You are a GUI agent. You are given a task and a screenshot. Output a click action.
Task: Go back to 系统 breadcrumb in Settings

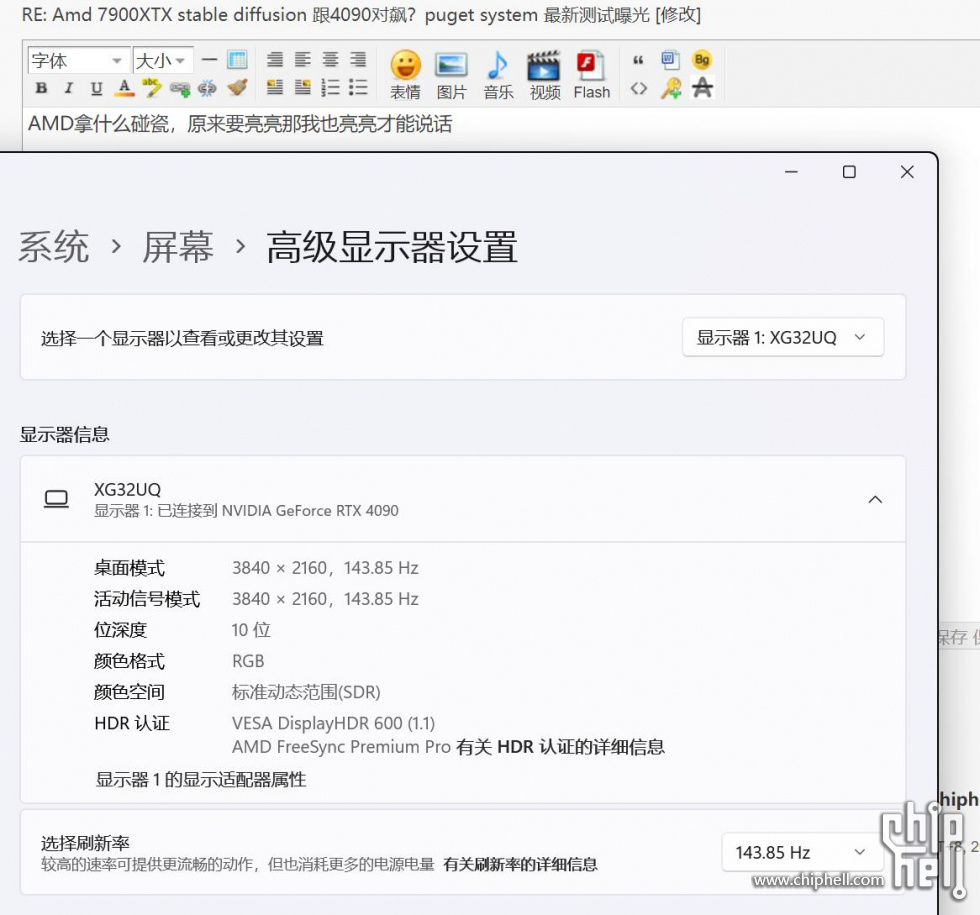(x=54, y=246)
